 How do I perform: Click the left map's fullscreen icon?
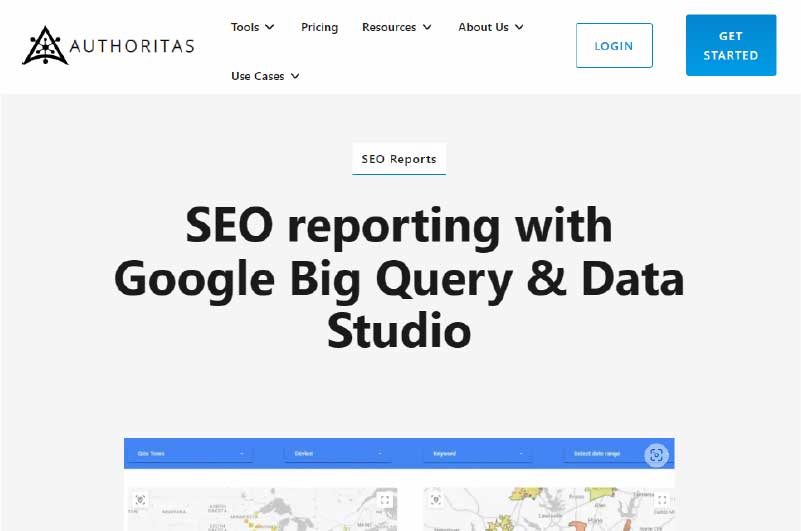pyautogui.click(x=385, y=500)
